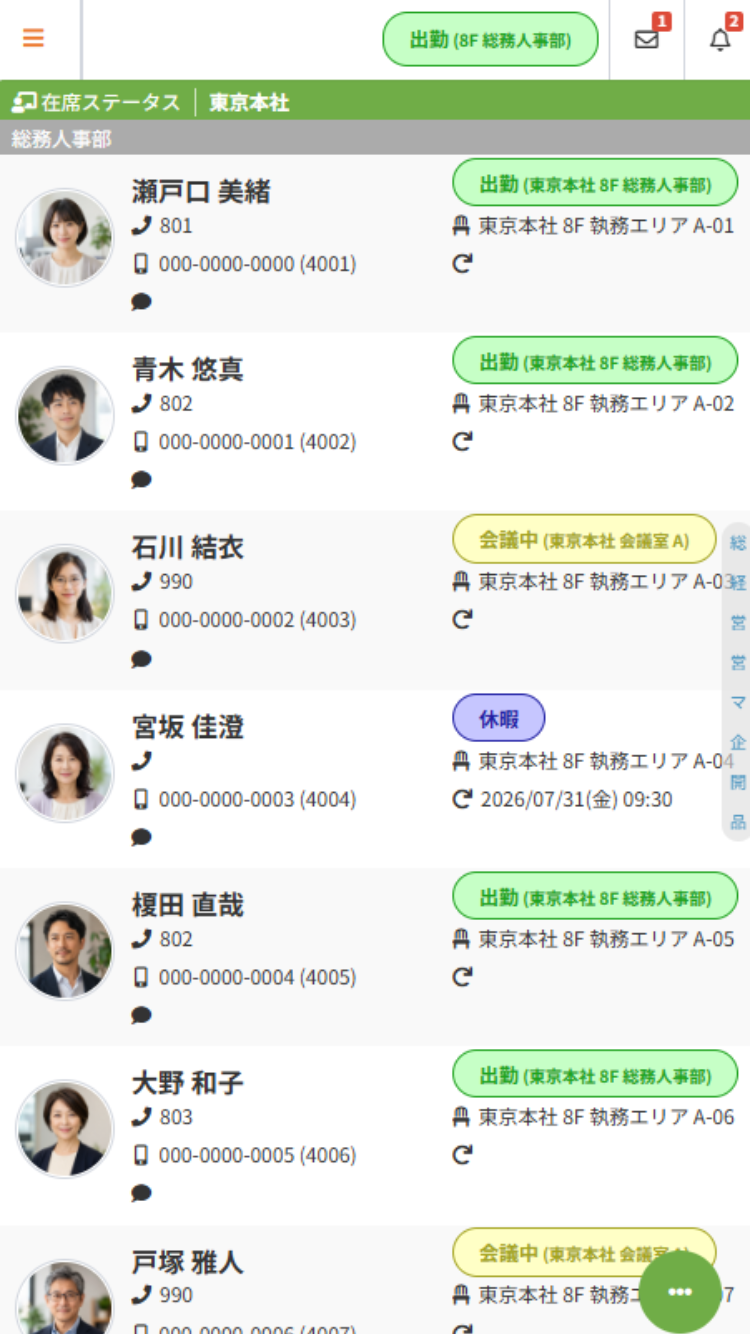Jump to 開 in side index
The height and width of the screenshot is (1334, 750).
[x=738, y=783]
